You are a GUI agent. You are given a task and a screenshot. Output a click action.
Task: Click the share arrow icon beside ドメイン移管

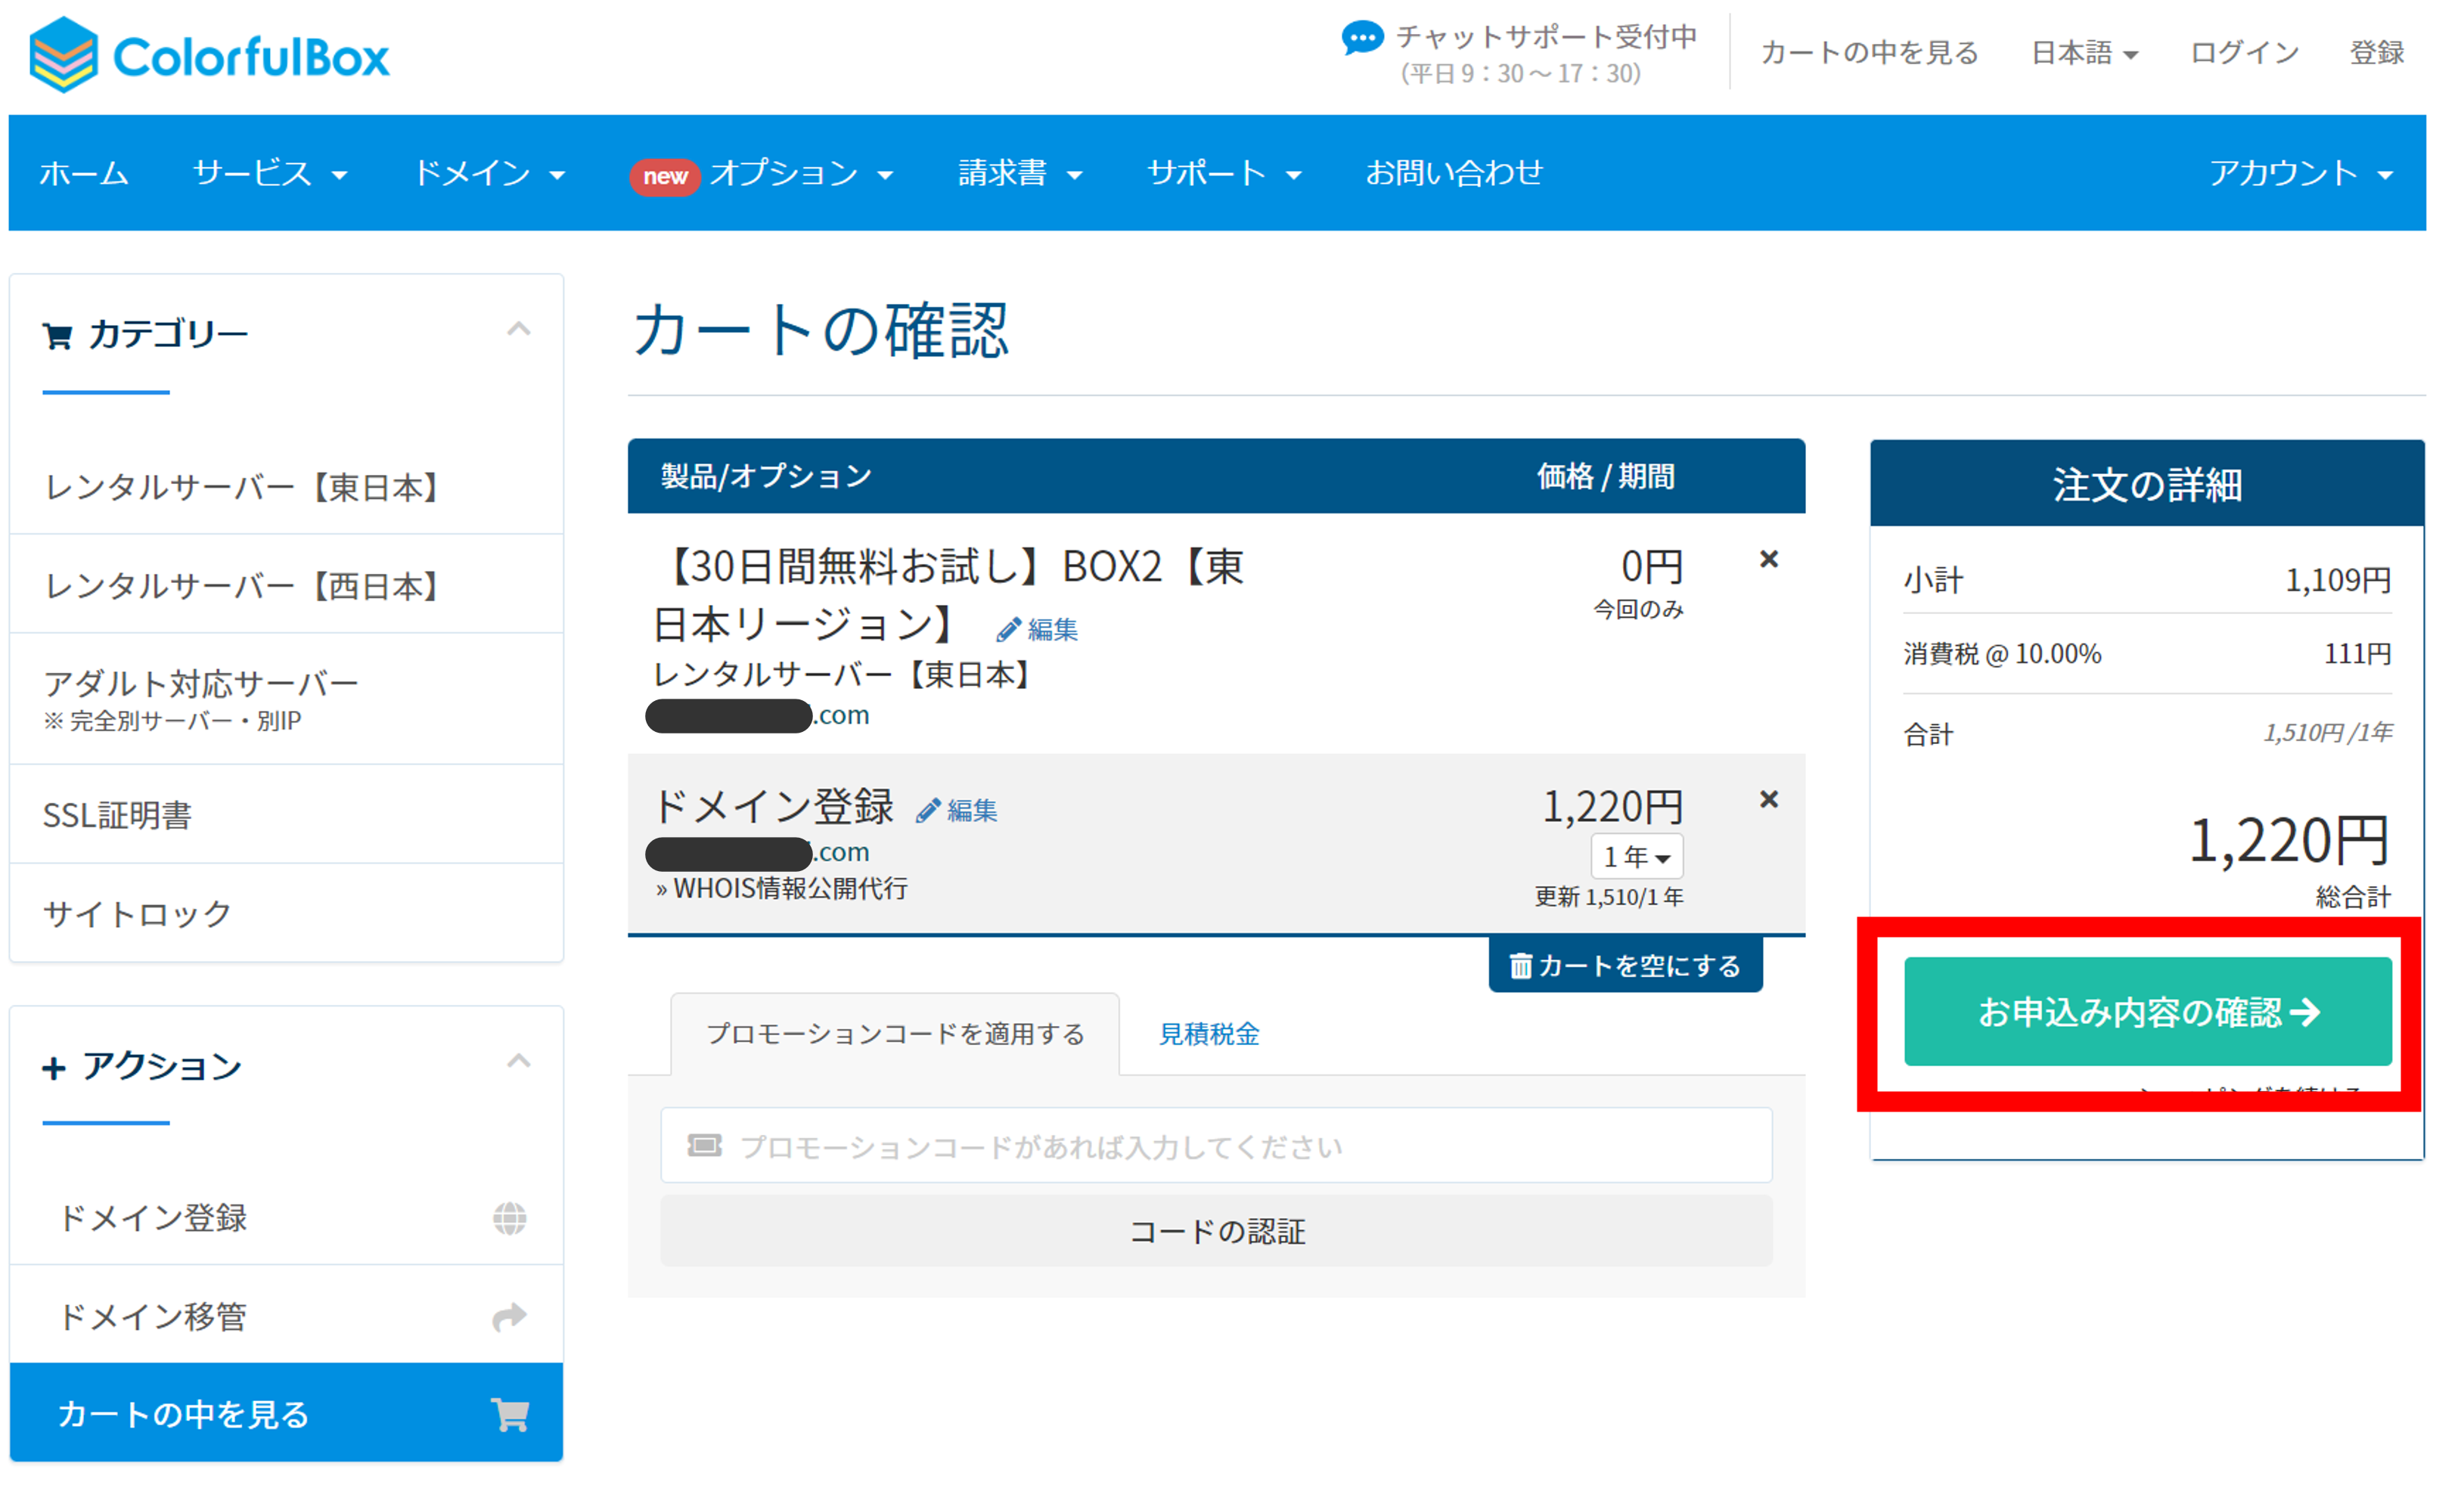pyautogui.click(x=509, y=1317)
